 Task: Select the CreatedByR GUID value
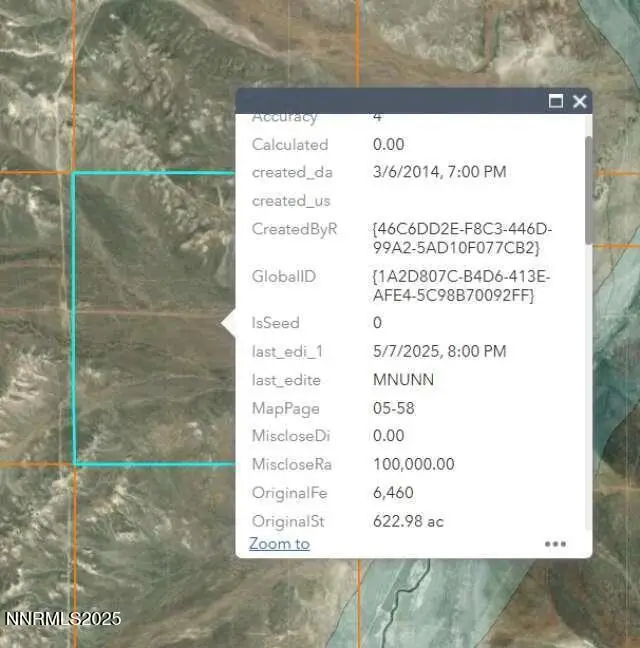pos(462,238)
